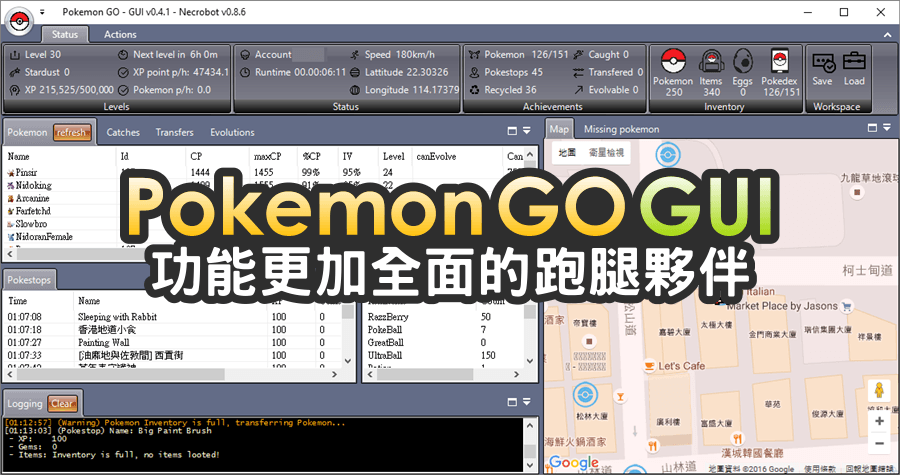
Task: Zoom in on the map
Action: click(x=879, y=421)
